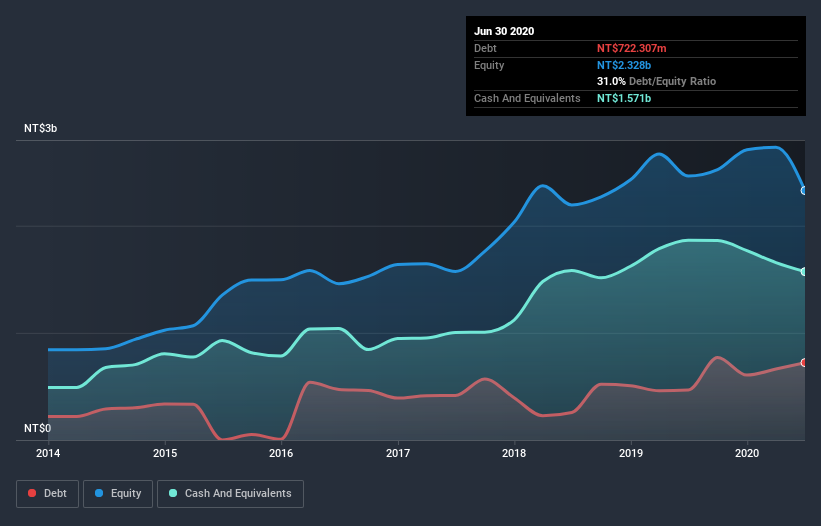
Task: Click the 2020 x-axis label
Action: pos(747,453)
